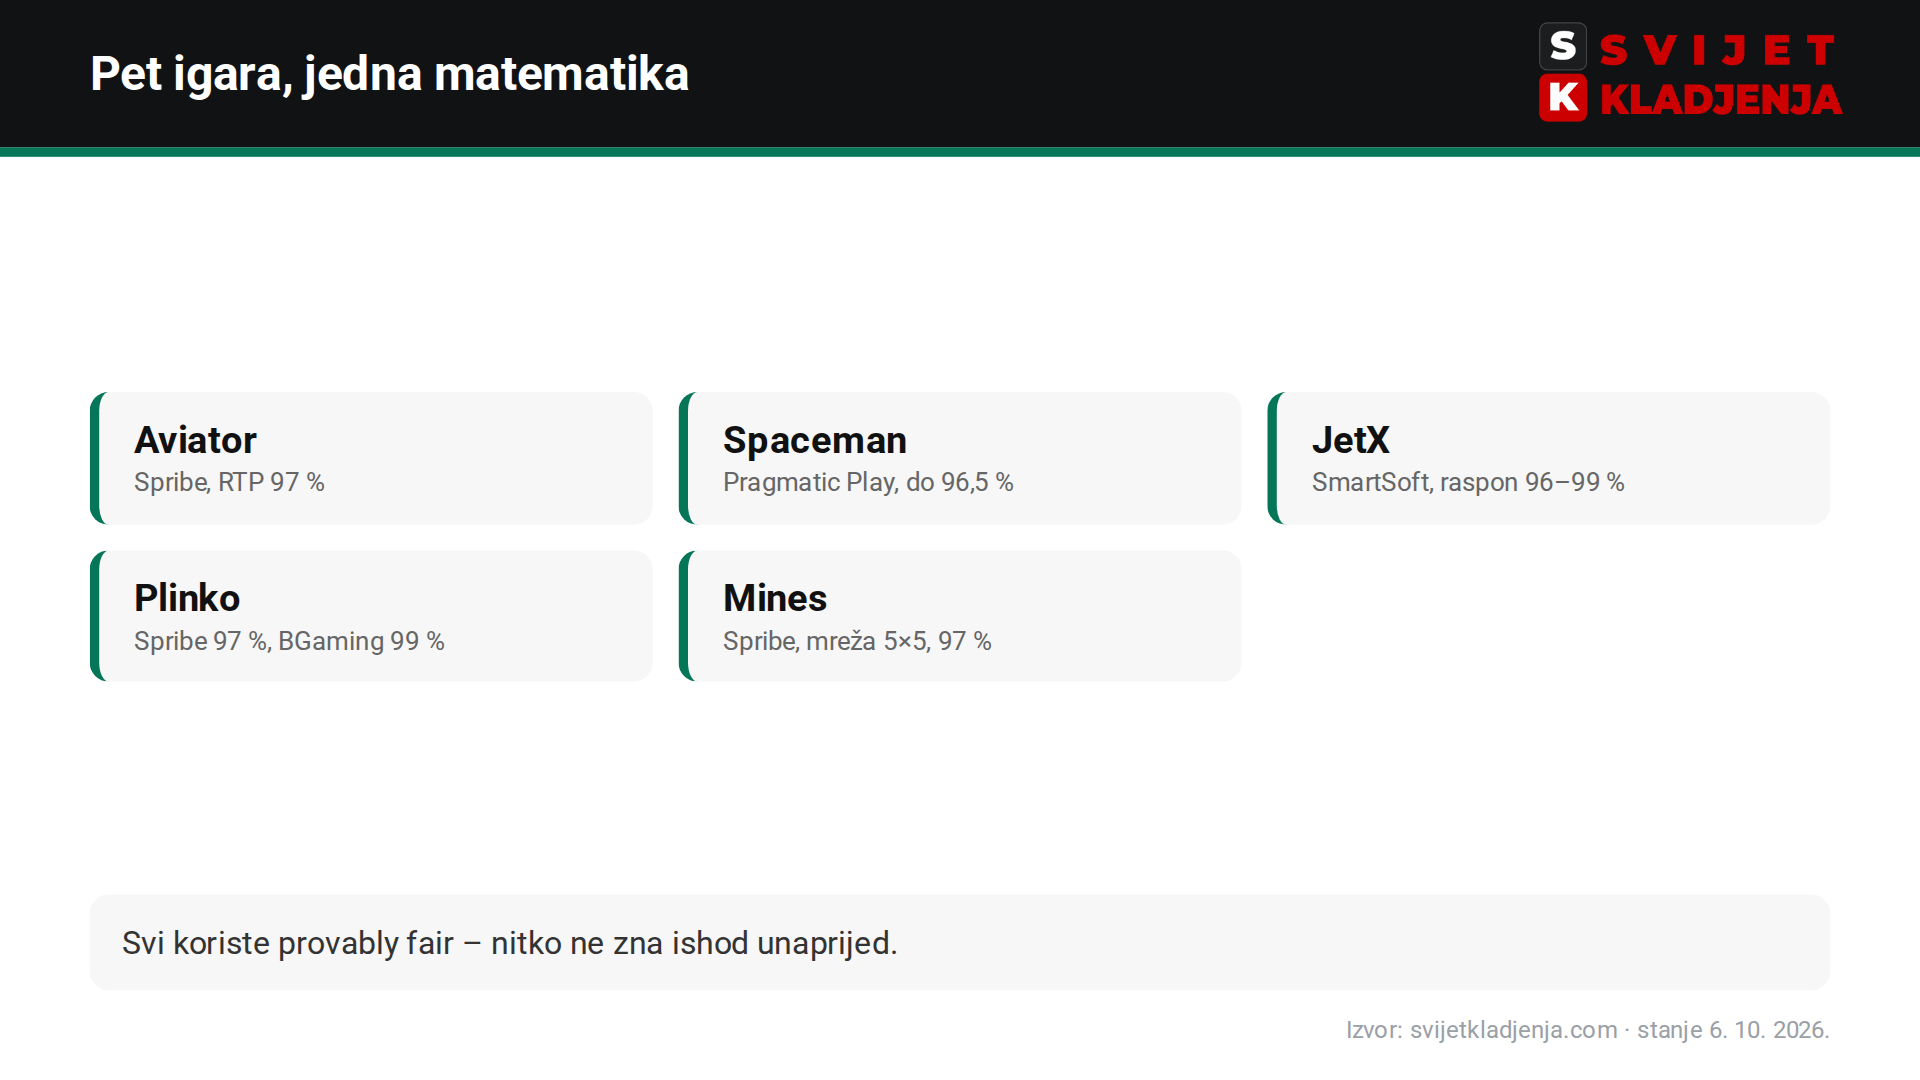Click the 'stanje 6. 10. 2026.' date text
1920x1080 pixels.
point(1733,1029)
